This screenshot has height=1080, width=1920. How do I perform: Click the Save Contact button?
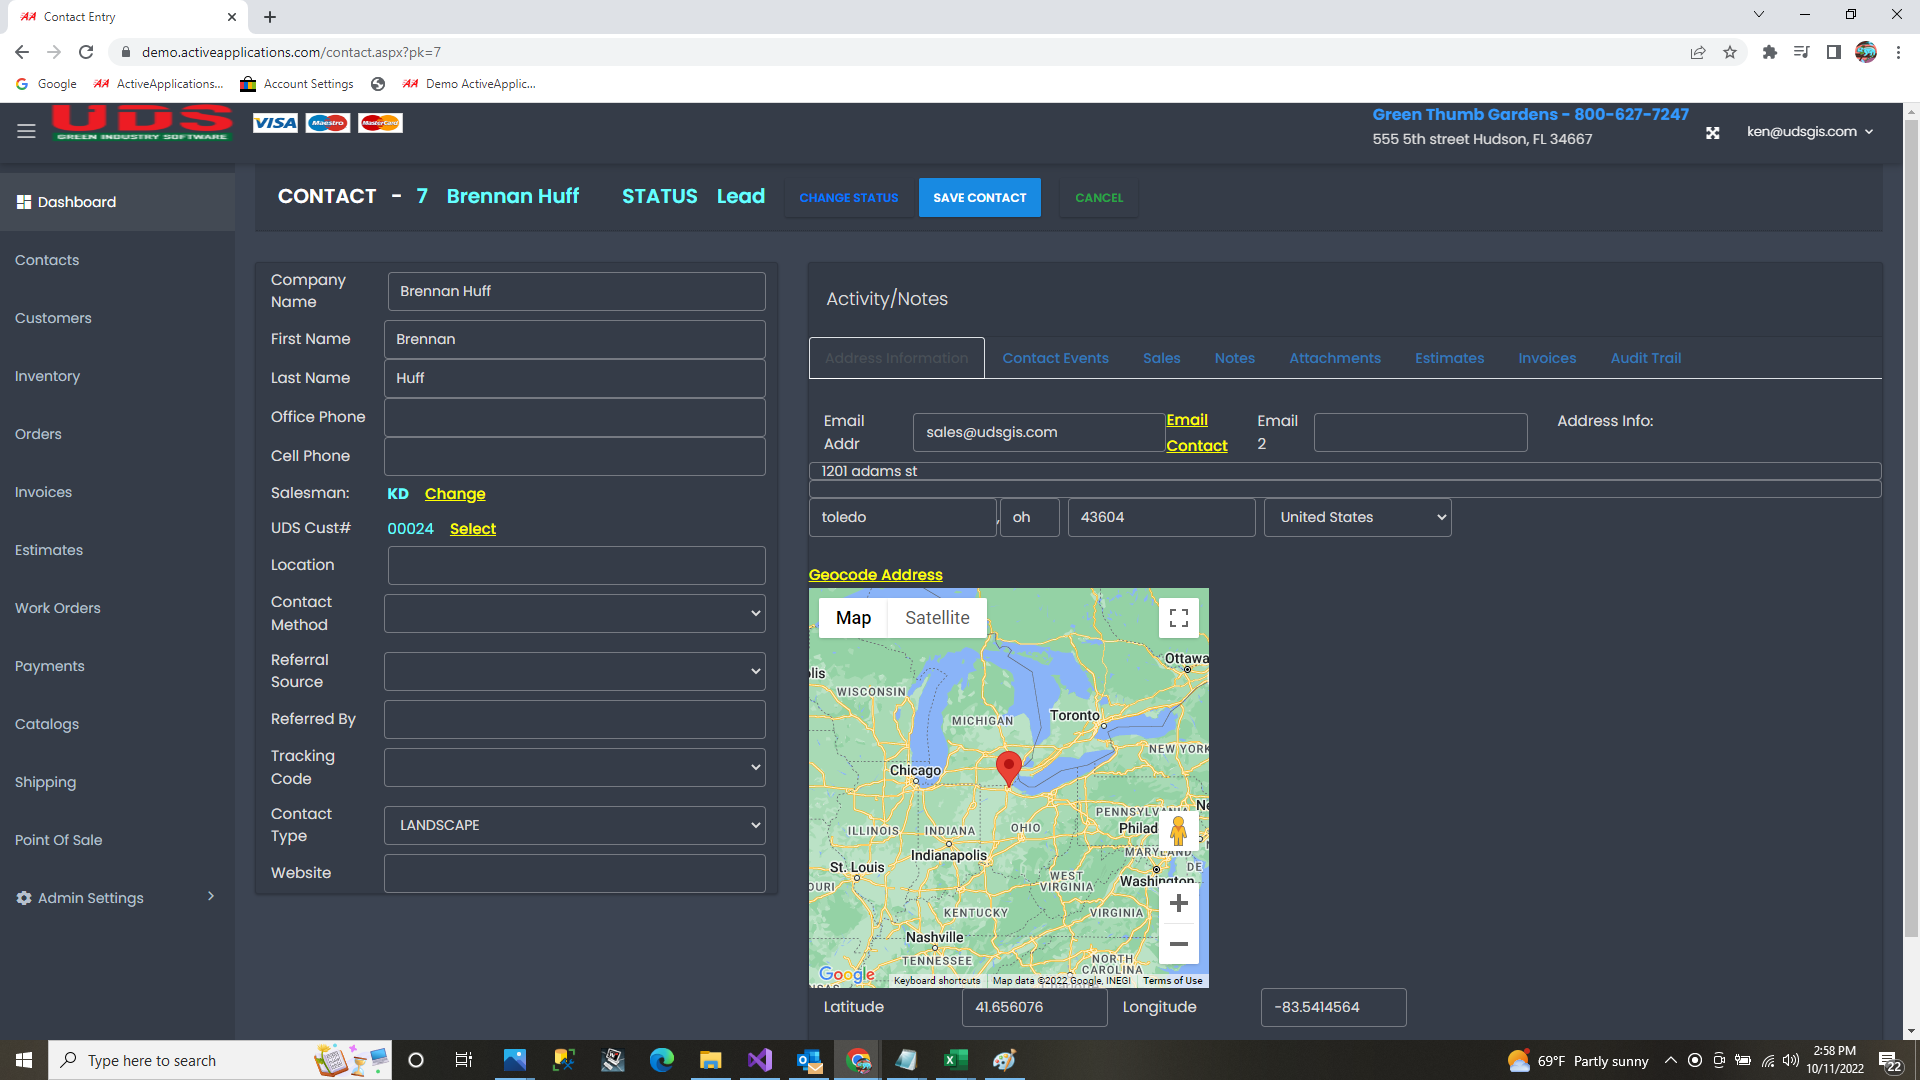(x=979, y=197)
